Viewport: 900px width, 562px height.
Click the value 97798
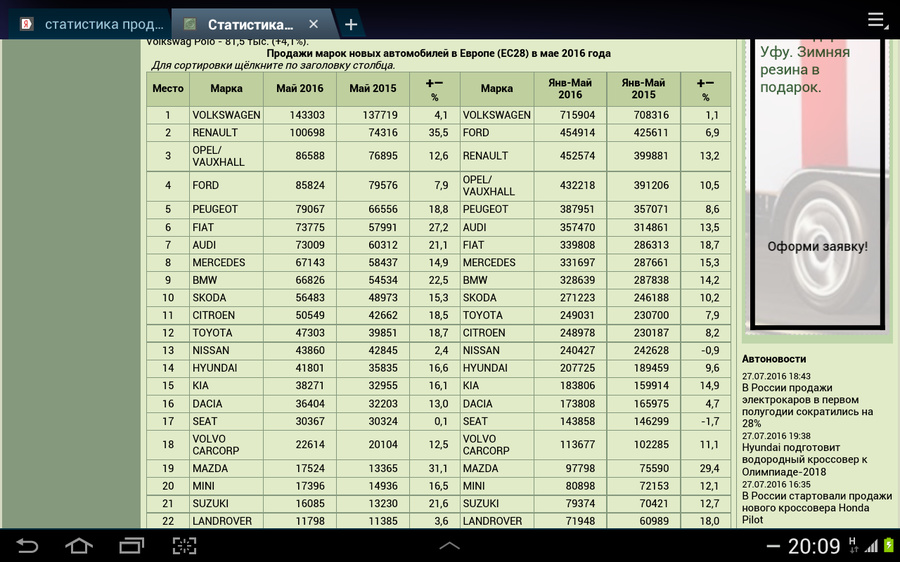click(580, 468)
